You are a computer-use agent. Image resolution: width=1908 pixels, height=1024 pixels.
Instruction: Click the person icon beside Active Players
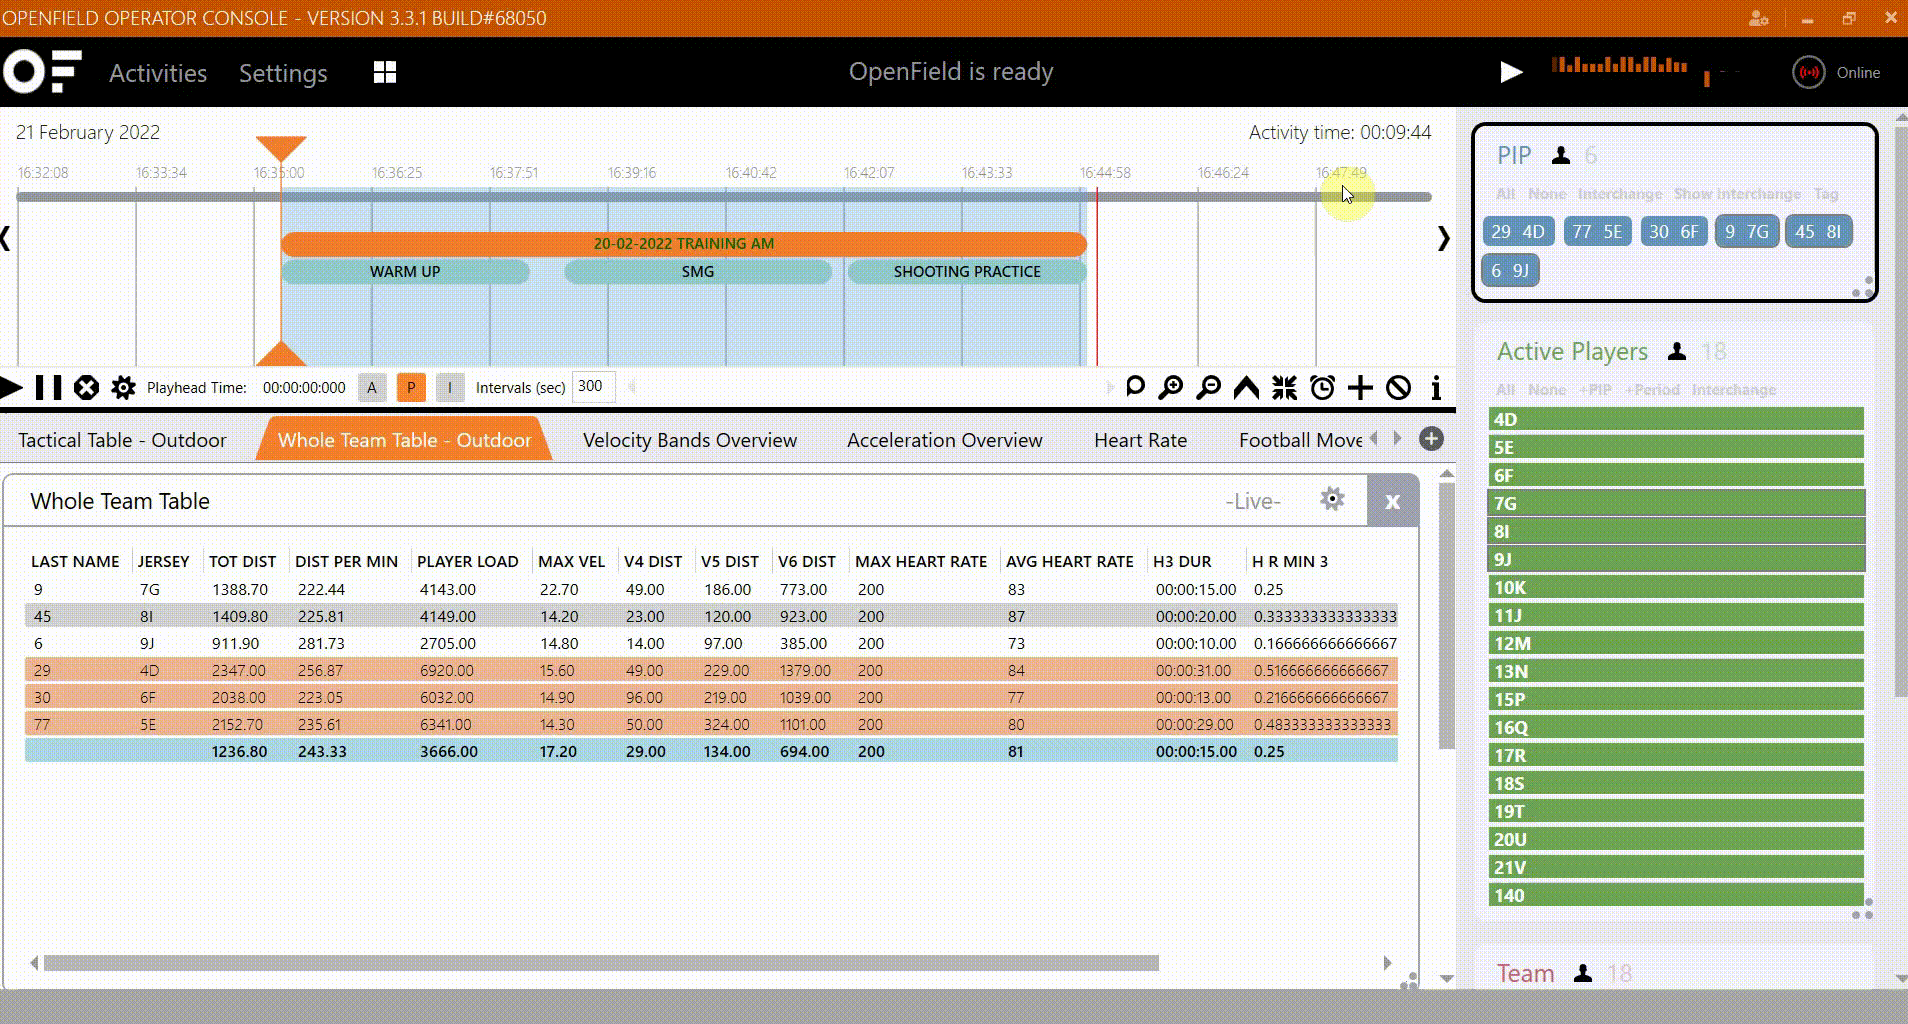coord(1677,351)
